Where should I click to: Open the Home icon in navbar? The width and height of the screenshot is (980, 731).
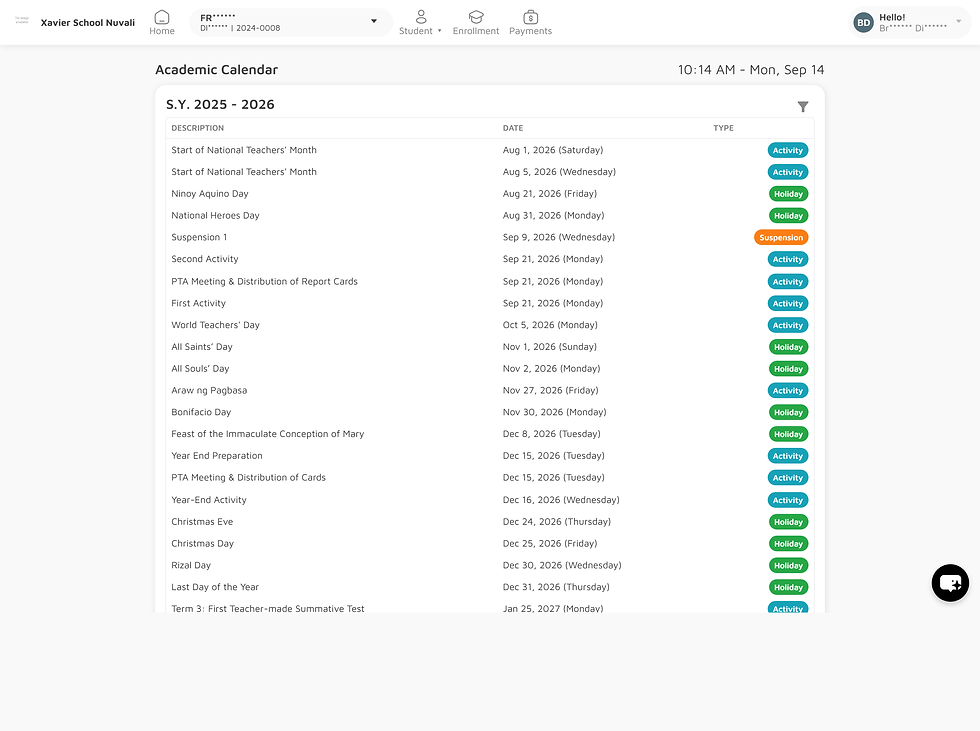(162, 17)
